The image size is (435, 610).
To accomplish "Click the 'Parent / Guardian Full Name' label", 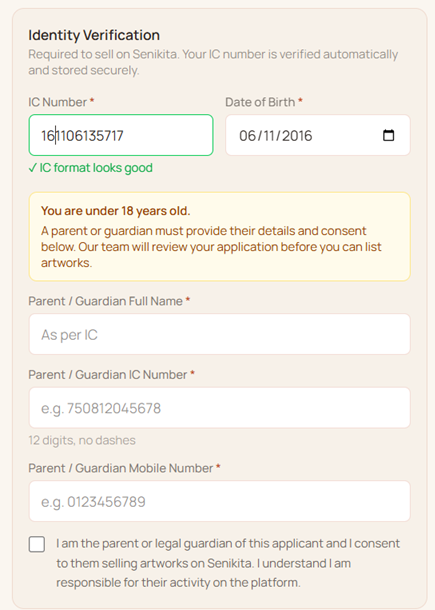I will pyautogui.click(x=105, y=301).
